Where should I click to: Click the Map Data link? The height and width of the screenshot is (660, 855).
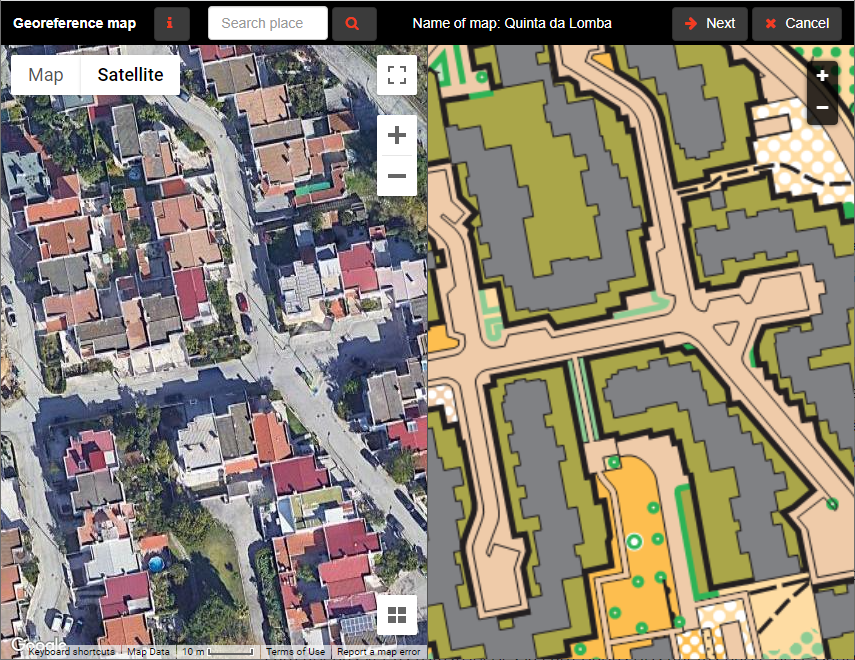point(148,652)
